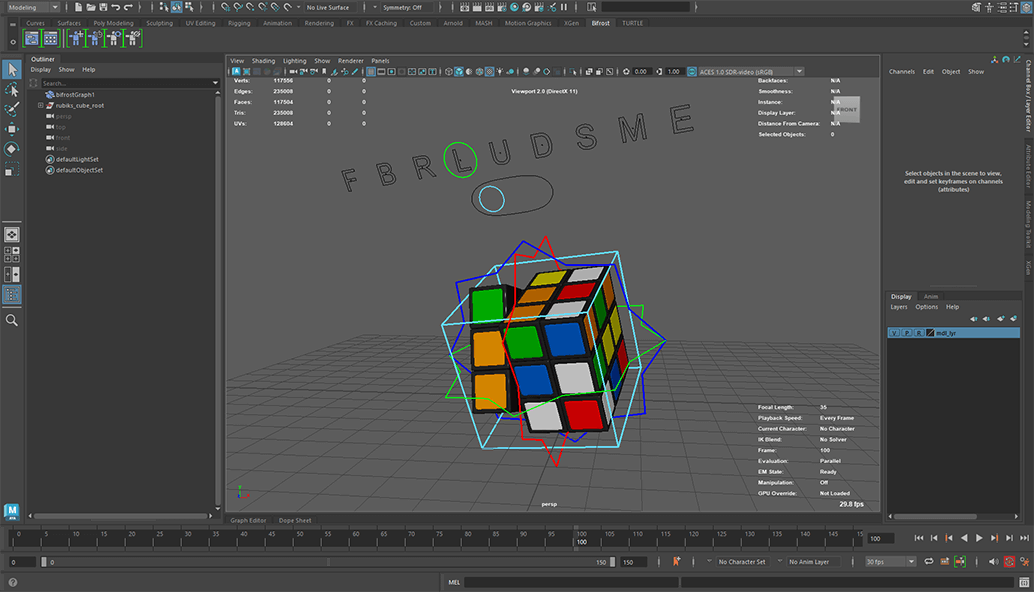Switch to the Poly Modeling shelf tab
The height and width of the screenshot is (592, 1034).
pos(113,23)
